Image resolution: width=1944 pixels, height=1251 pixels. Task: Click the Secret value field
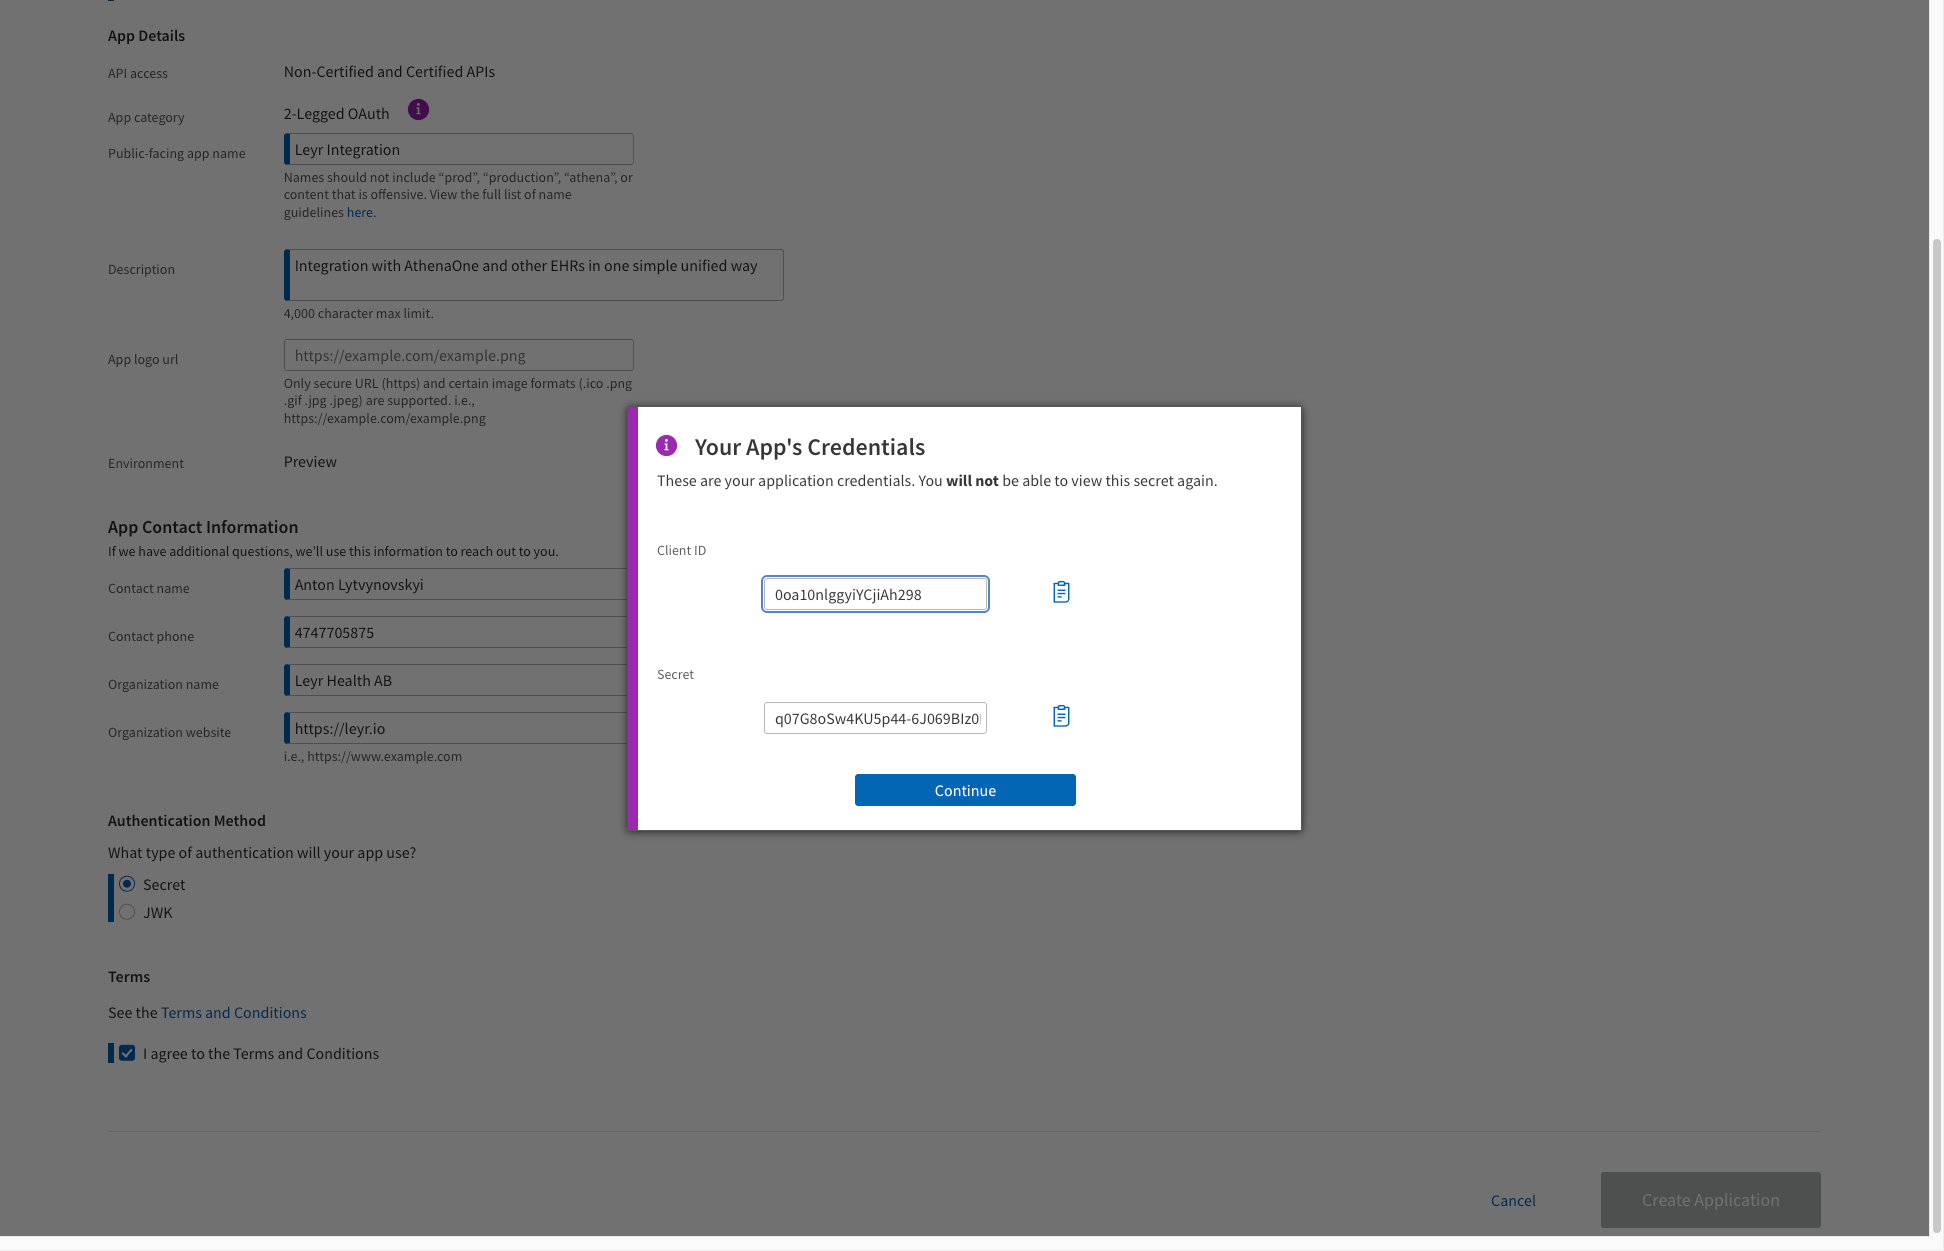pyautogui.click(x=875, y=718)
